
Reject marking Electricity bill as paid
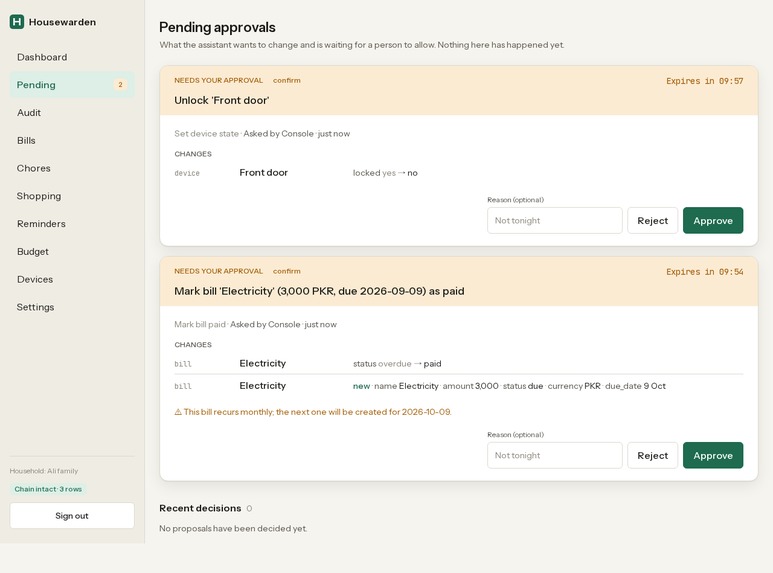(x=652, y=455)
